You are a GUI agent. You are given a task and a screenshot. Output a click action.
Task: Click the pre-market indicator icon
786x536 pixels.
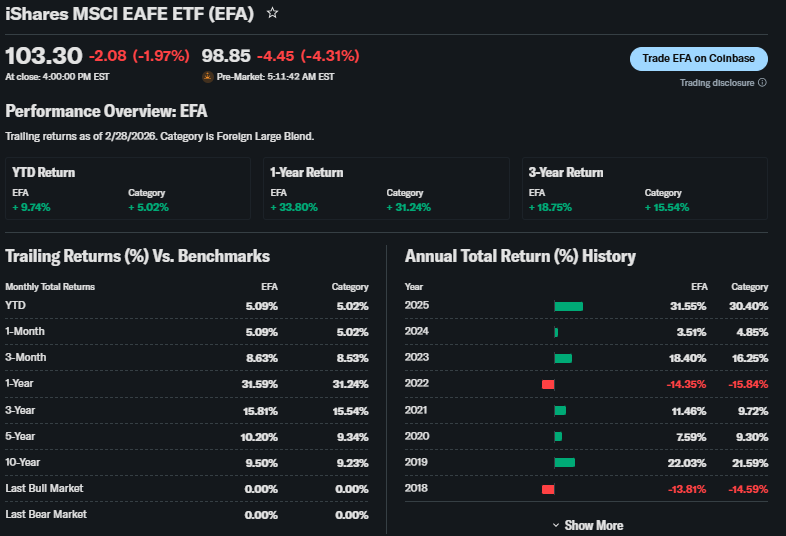(x=208, y=76)
